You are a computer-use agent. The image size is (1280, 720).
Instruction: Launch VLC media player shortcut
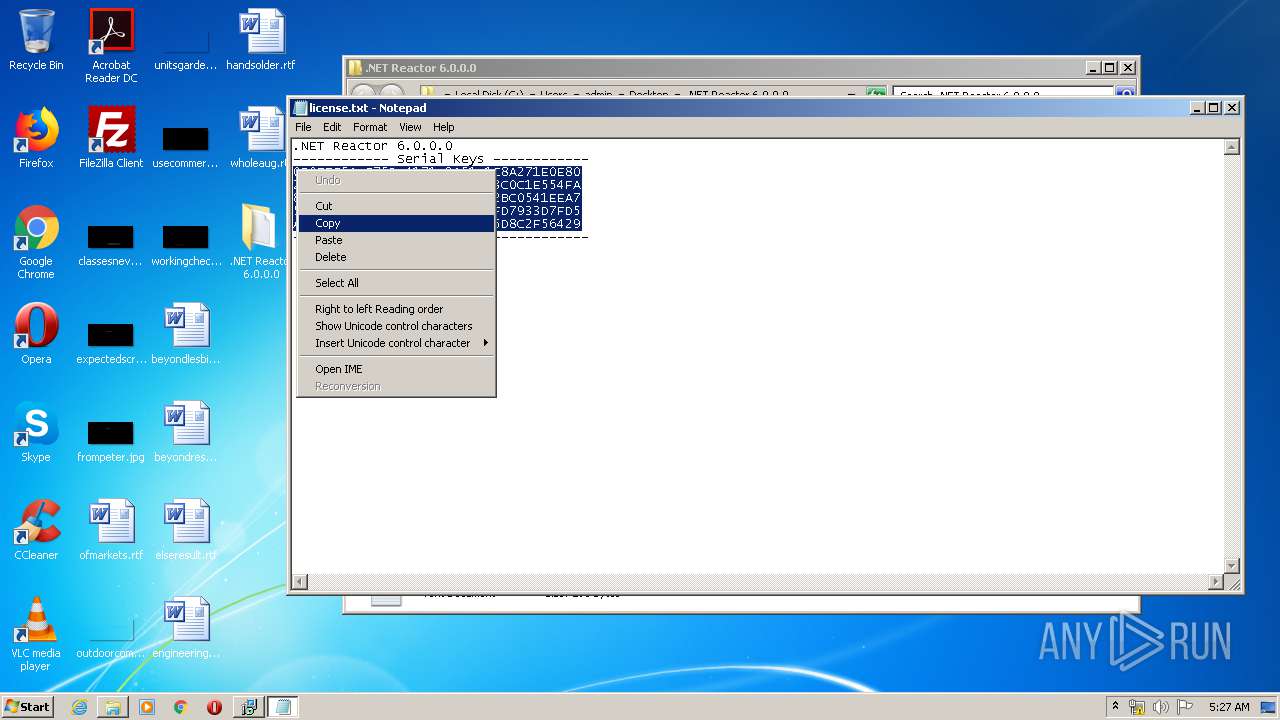36,634
